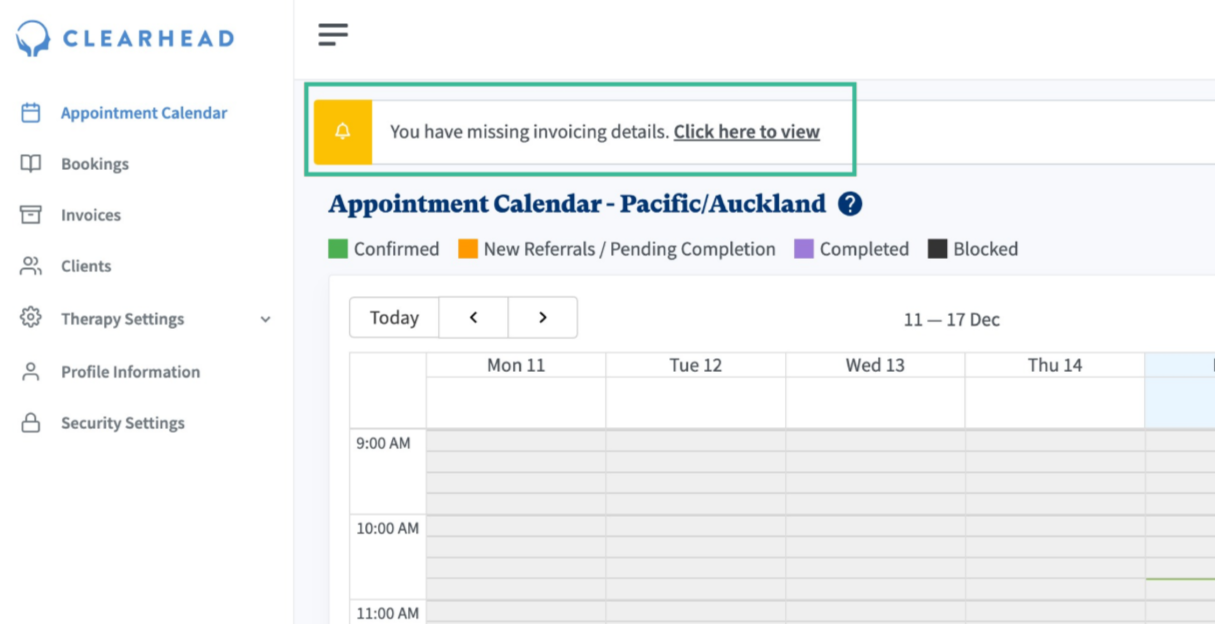Click the purple Completed legend swatch
The image size is (1215, 624).
[804, 249]
